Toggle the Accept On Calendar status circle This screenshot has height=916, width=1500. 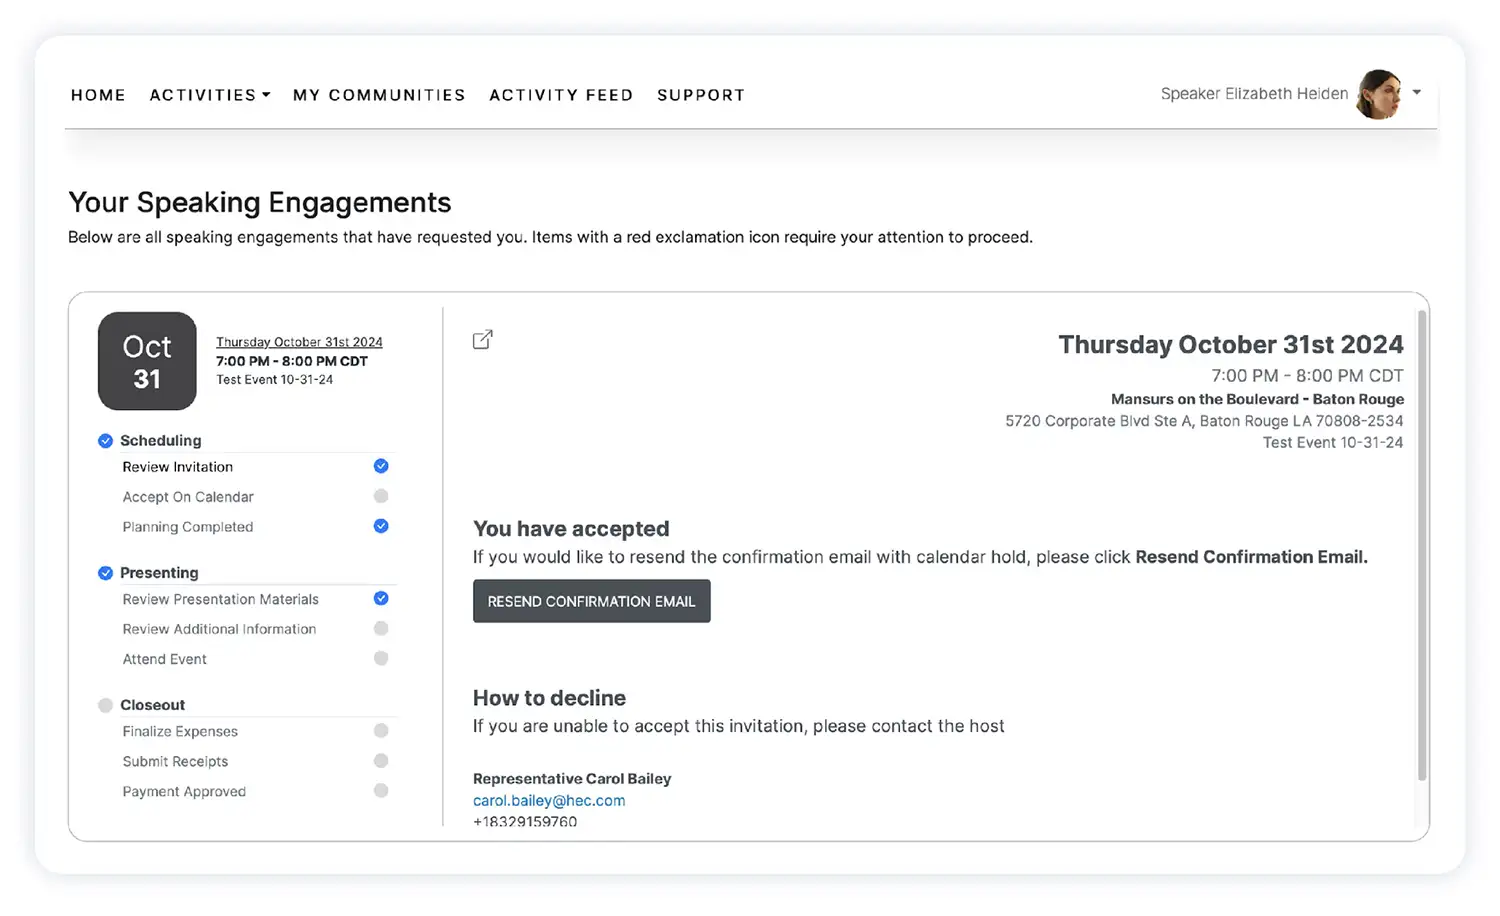click(381, 496)
